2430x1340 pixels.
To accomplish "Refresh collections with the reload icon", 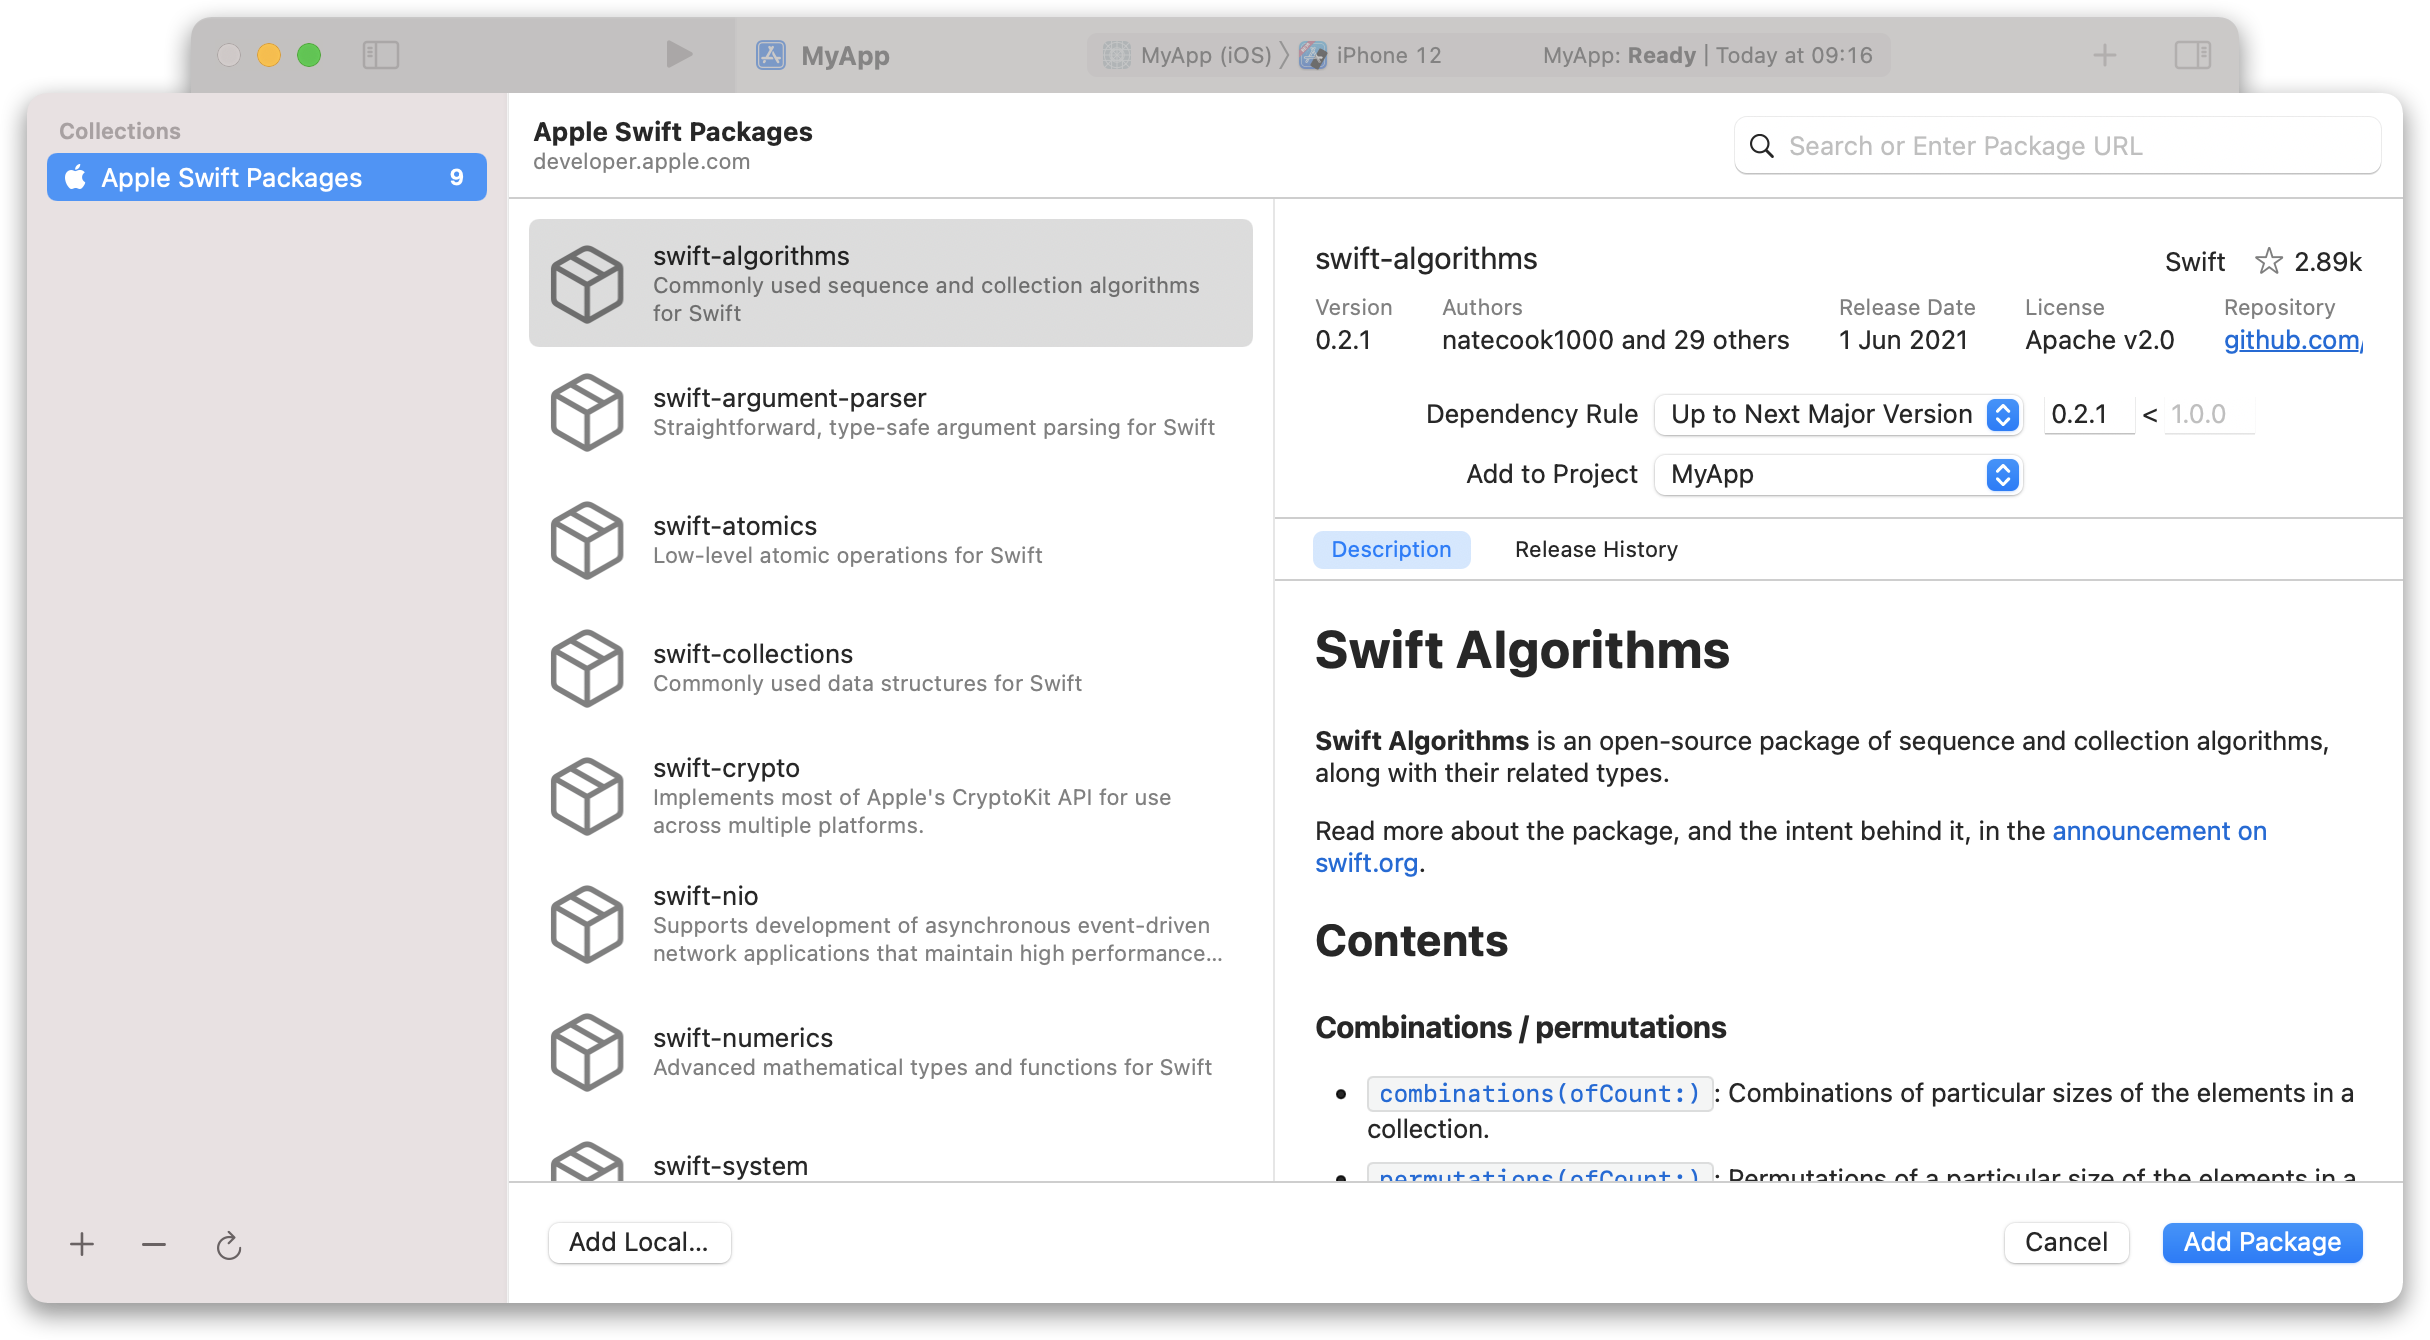I will pyautogui.click(x=229, y=1245).
